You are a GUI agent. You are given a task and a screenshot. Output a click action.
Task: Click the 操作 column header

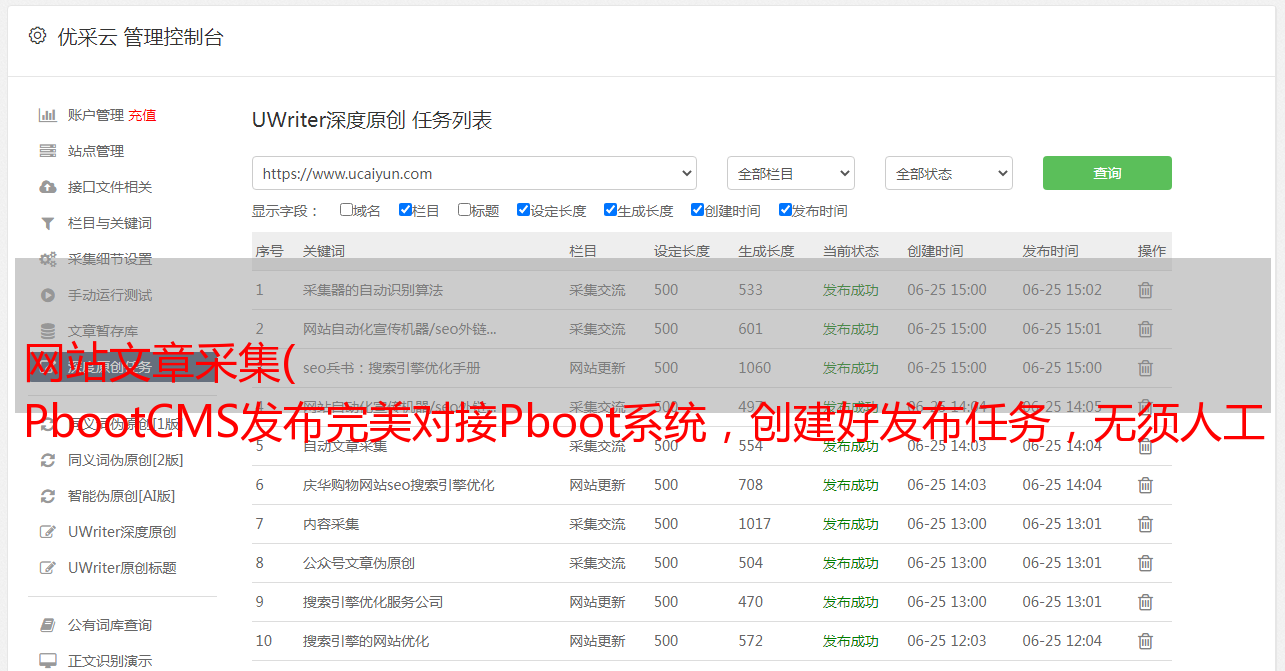pyautogui.click(x=1152, y=251)
